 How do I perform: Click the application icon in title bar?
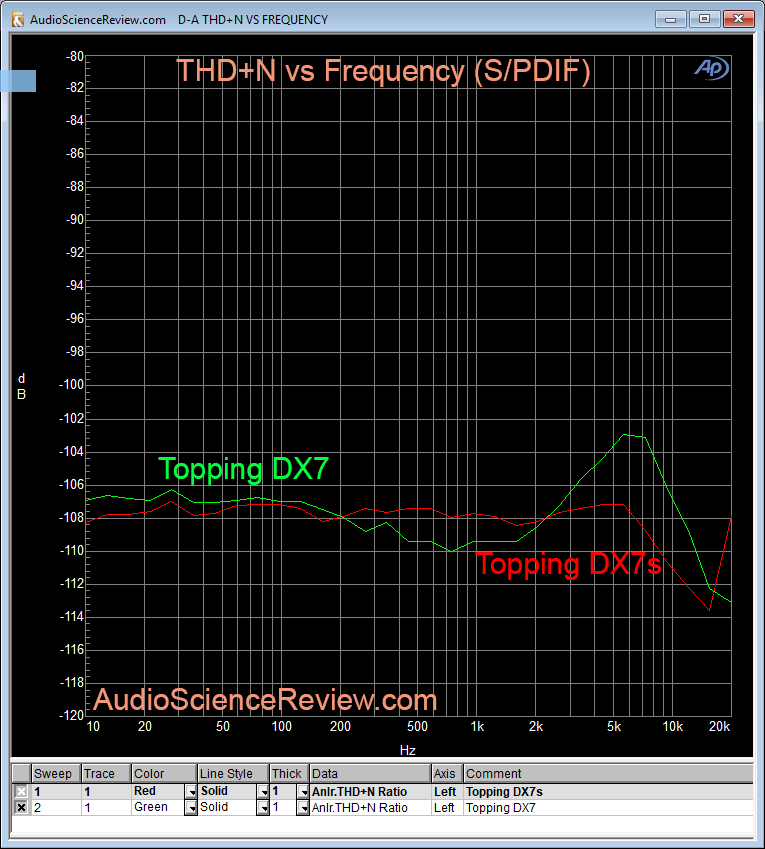[x=18, y=20]
